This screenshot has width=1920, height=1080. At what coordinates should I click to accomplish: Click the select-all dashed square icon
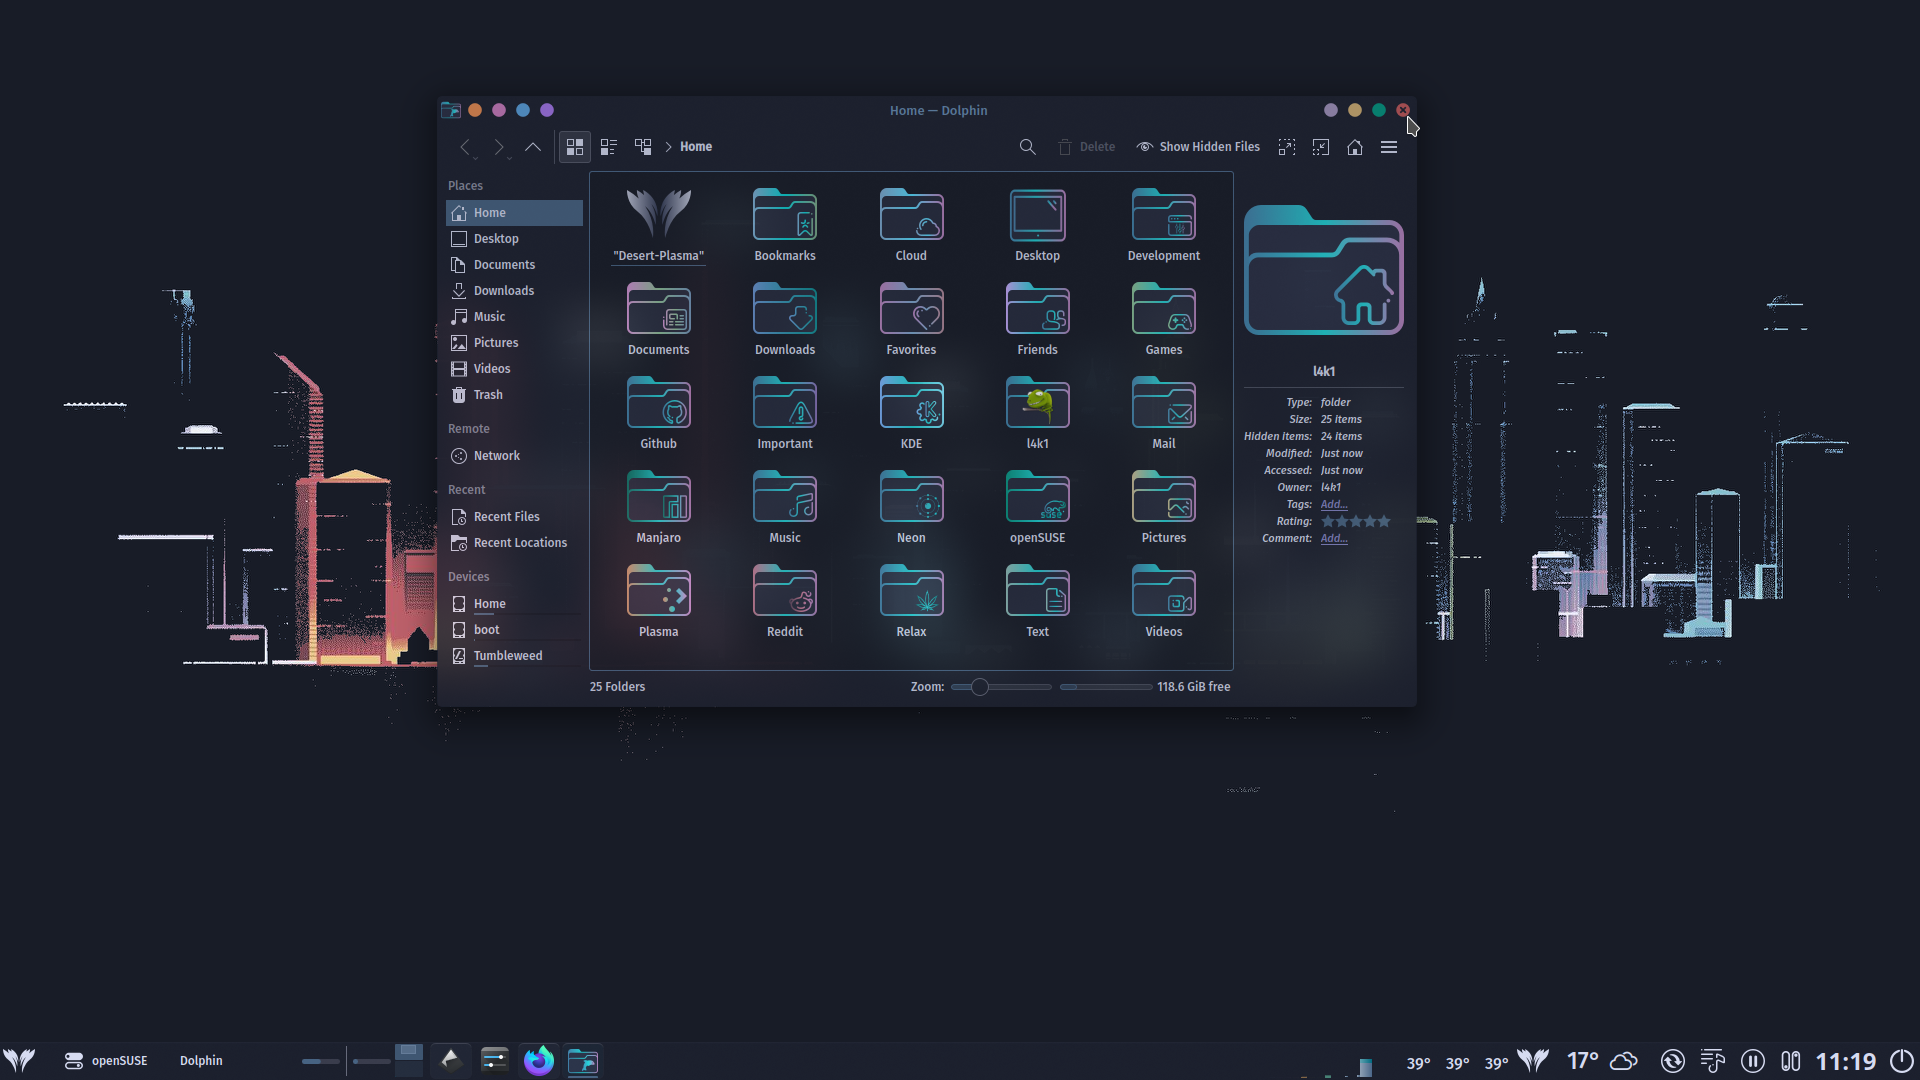tap(1287, 147)
